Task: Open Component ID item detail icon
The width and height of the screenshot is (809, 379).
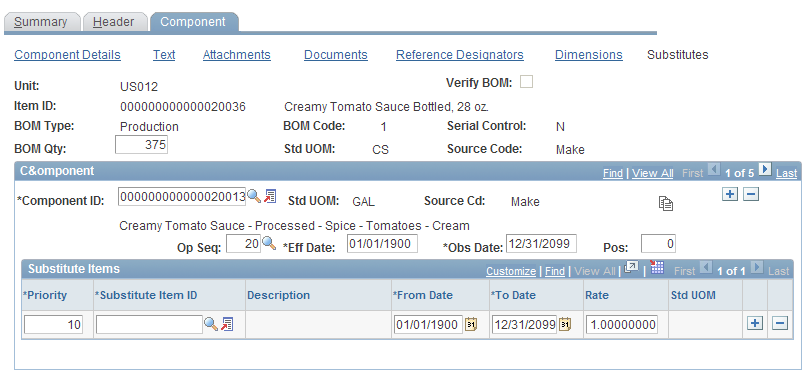Action: tap(270, 196)
